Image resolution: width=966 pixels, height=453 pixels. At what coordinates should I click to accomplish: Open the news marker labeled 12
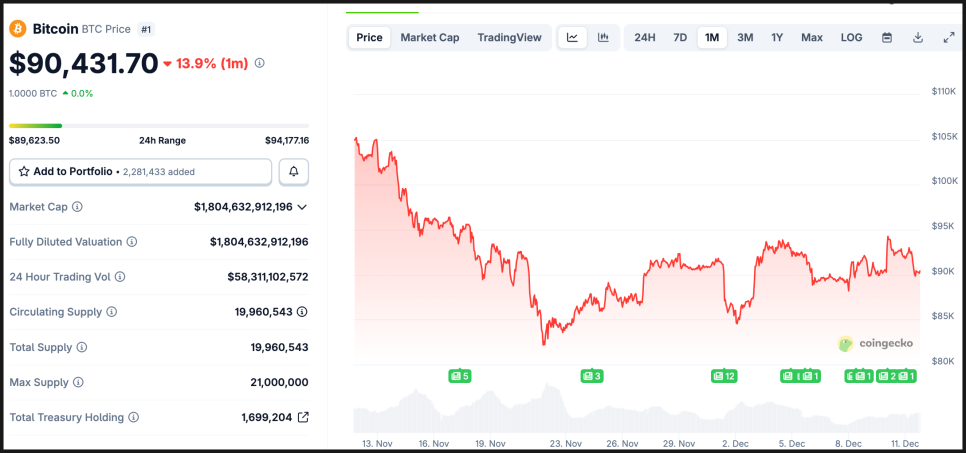tap(724, 376)
